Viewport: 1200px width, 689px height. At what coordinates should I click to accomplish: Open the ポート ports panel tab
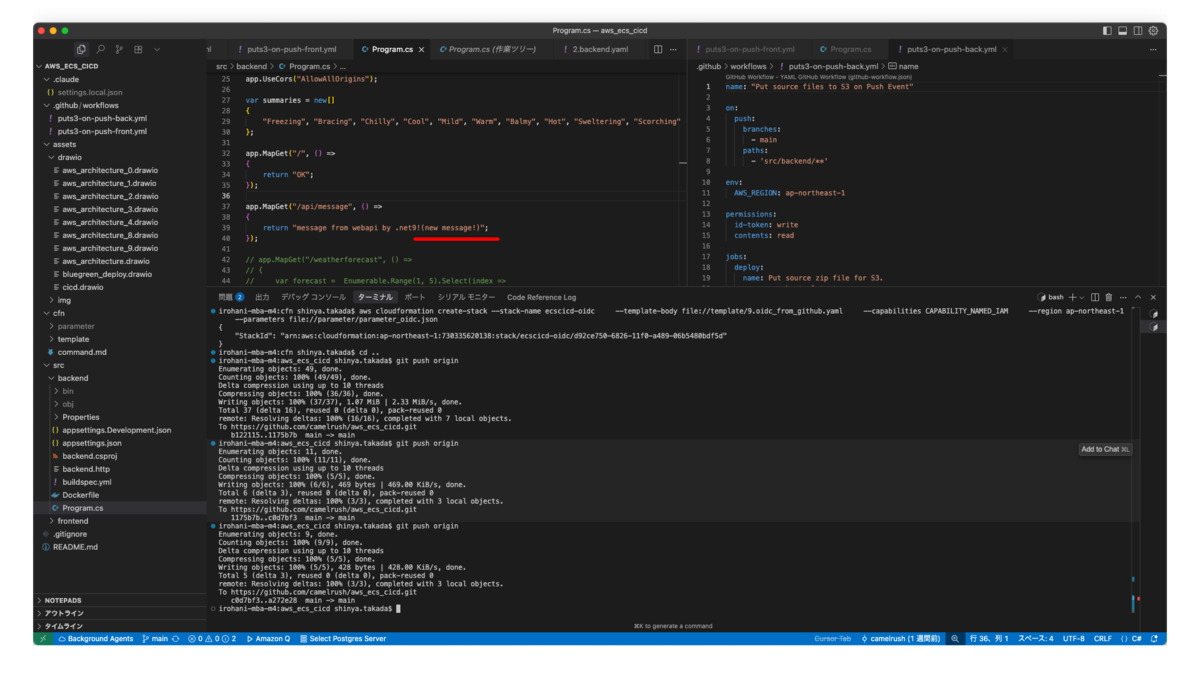414,297
